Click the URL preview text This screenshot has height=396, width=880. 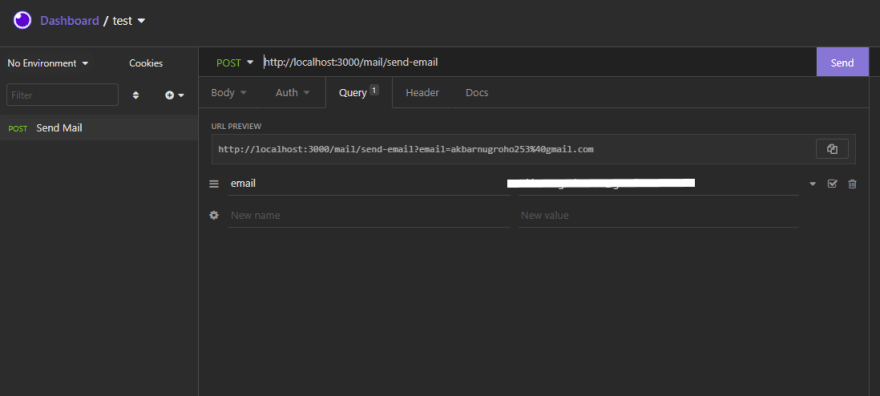click(406, 149)
